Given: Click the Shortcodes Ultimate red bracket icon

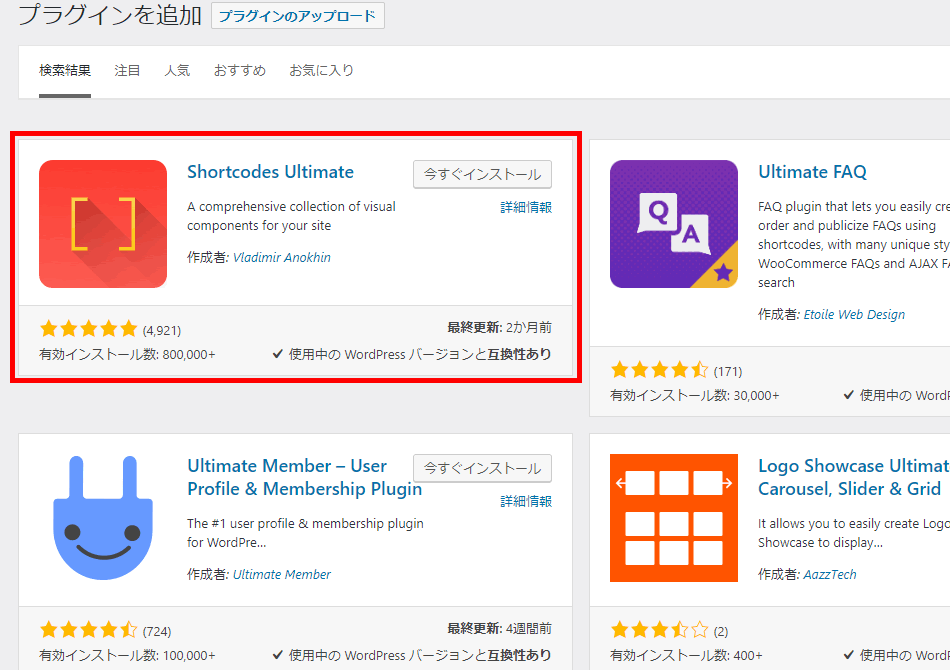Looking at the screenshot, I should coord(103,224).
